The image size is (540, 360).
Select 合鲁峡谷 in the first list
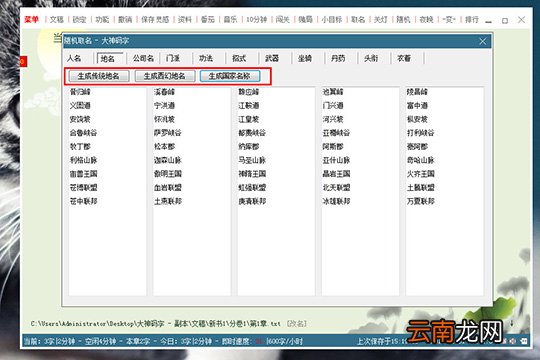coord(83,133)
